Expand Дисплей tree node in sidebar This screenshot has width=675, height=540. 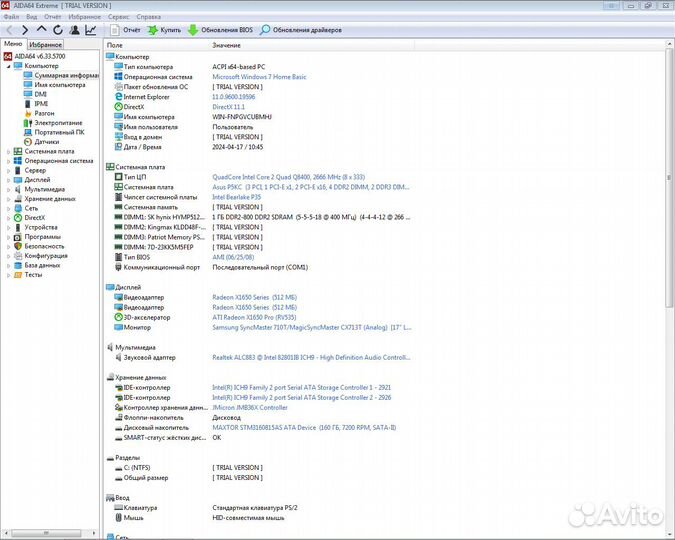[x=8, y=180]
